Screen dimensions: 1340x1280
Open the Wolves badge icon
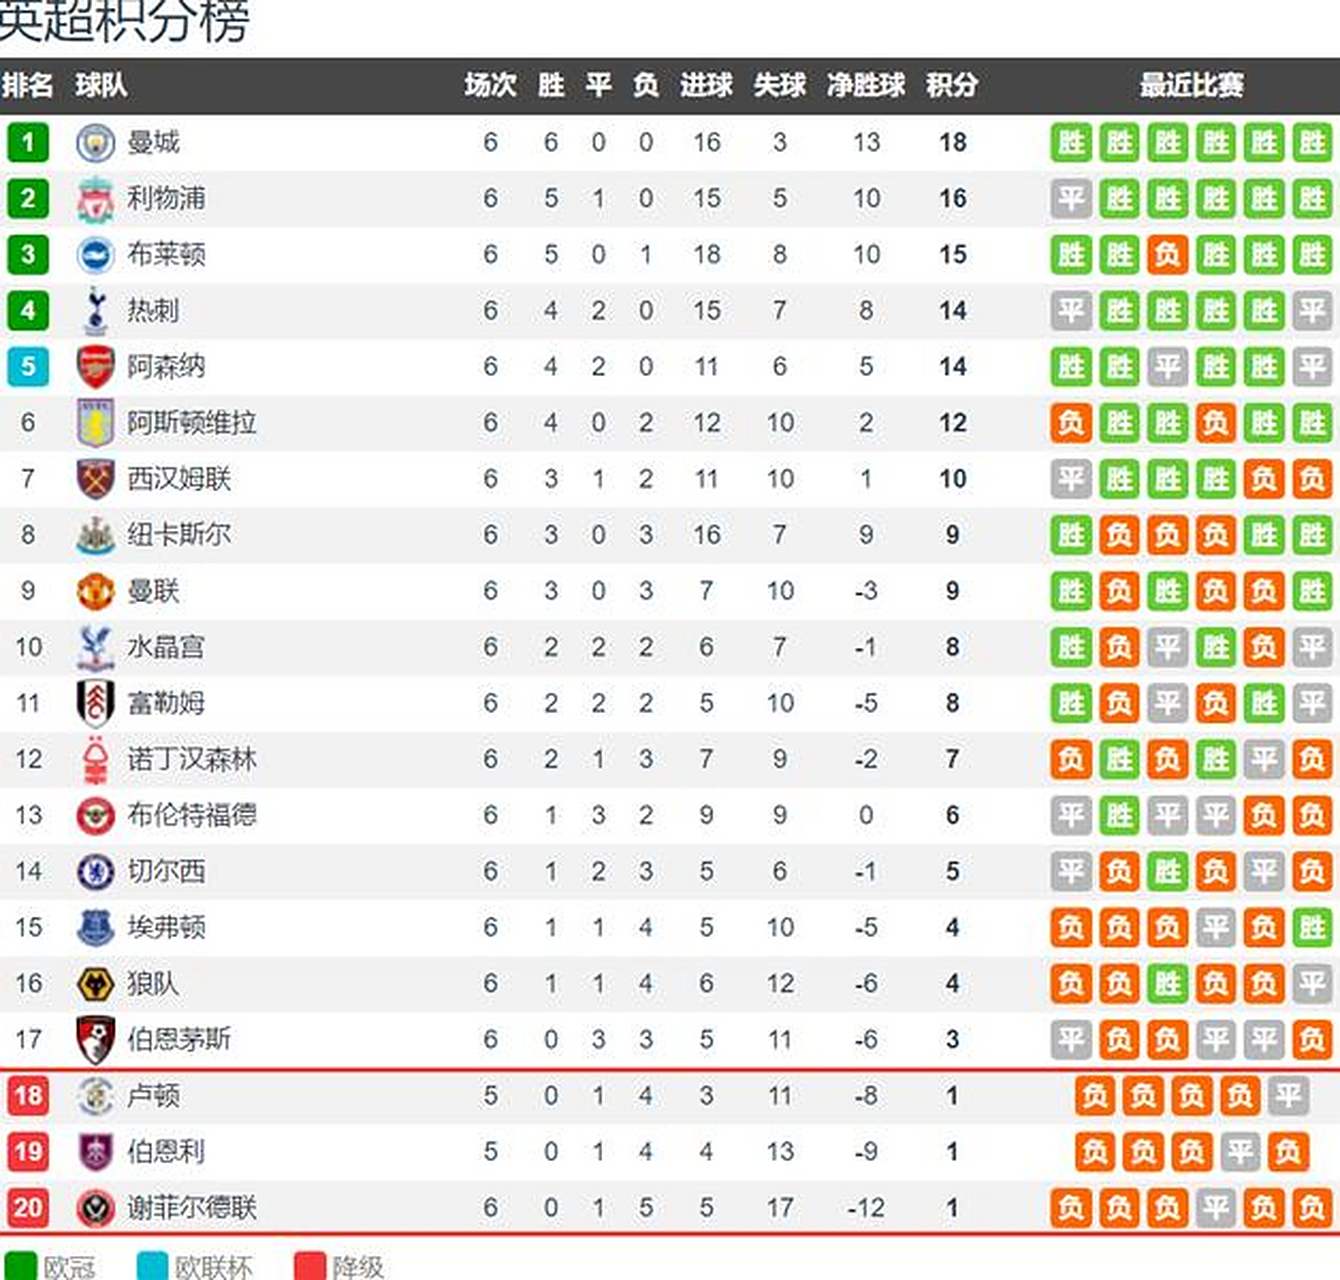coord(95,984)
